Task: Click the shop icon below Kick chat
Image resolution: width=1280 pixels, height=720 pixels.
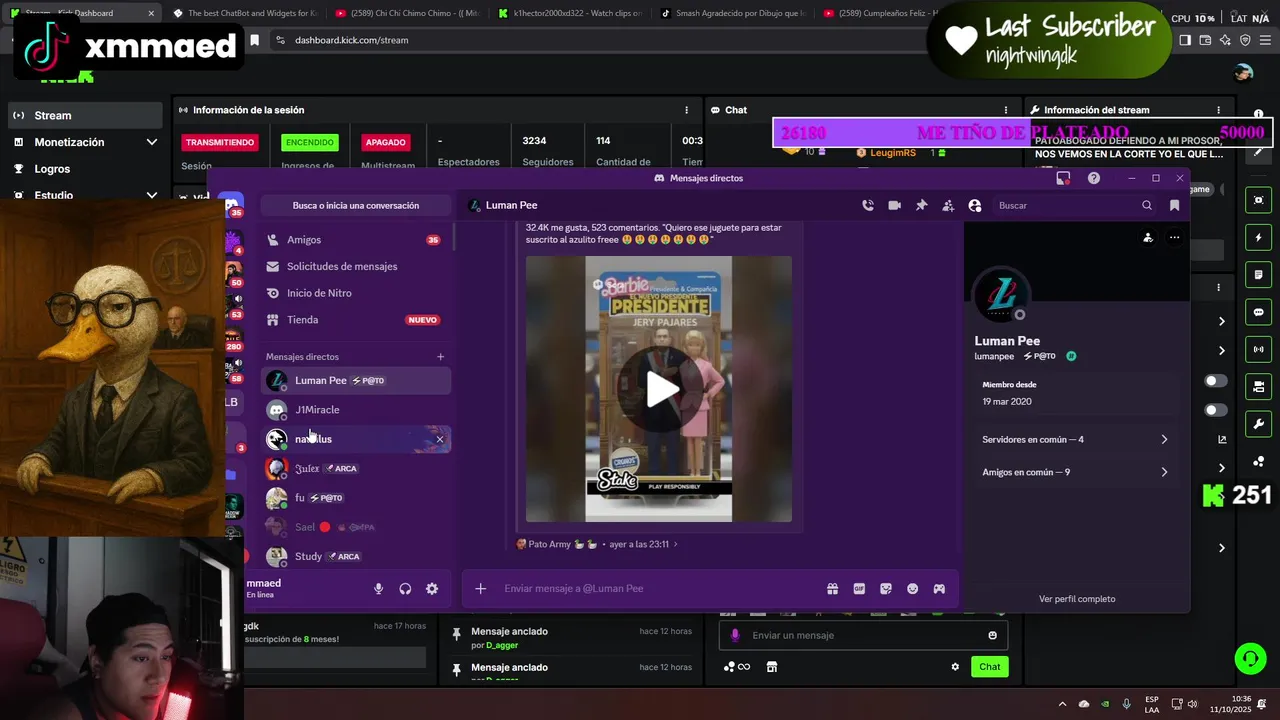Action: pos(771,667)
